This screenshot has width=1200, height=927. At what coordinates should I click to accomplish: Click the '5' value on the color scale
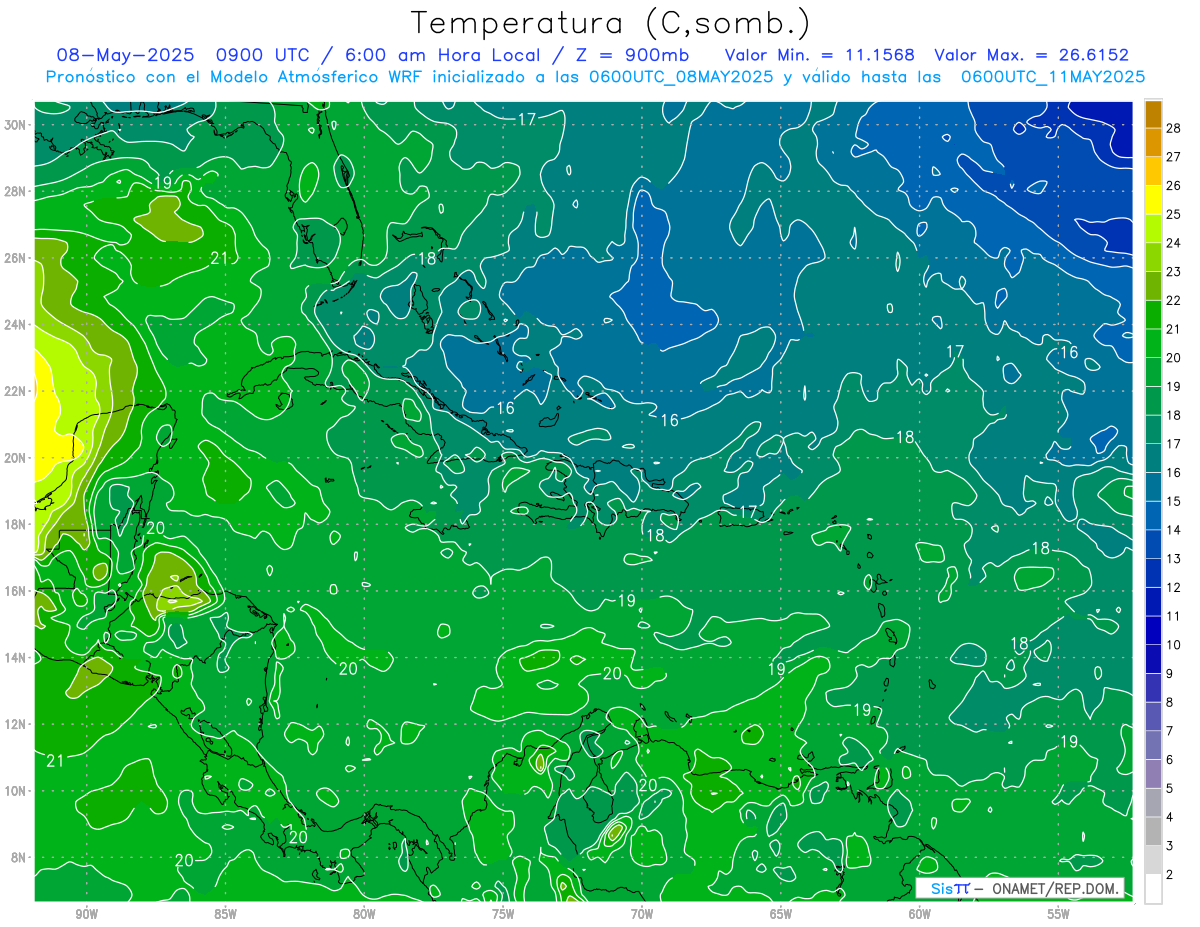click(x=1170, y=788)
